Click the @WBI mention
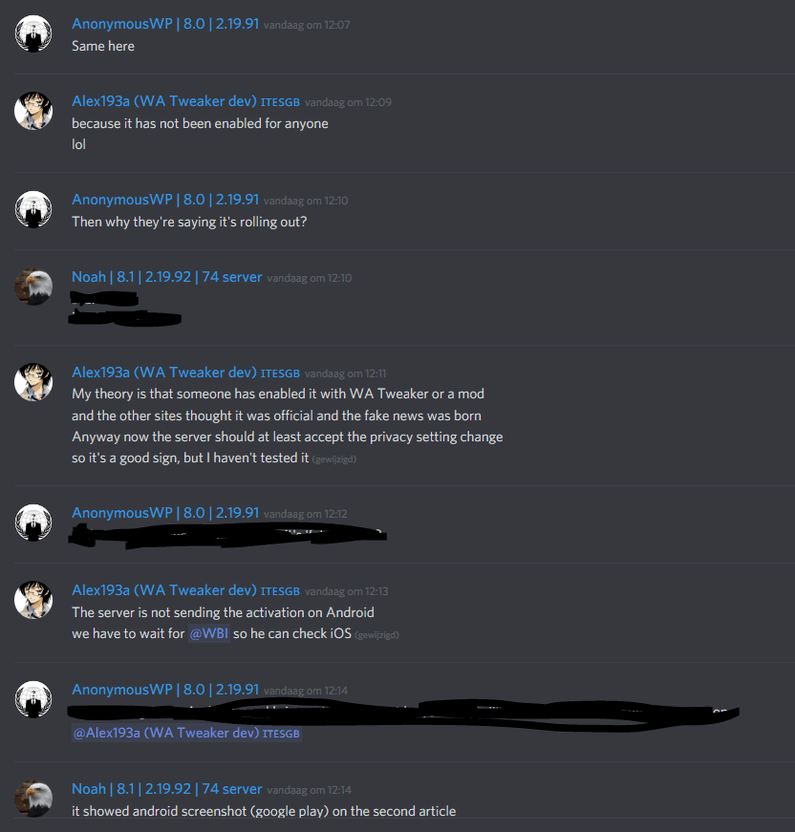 pyautogui.click(x=209, y=634)
